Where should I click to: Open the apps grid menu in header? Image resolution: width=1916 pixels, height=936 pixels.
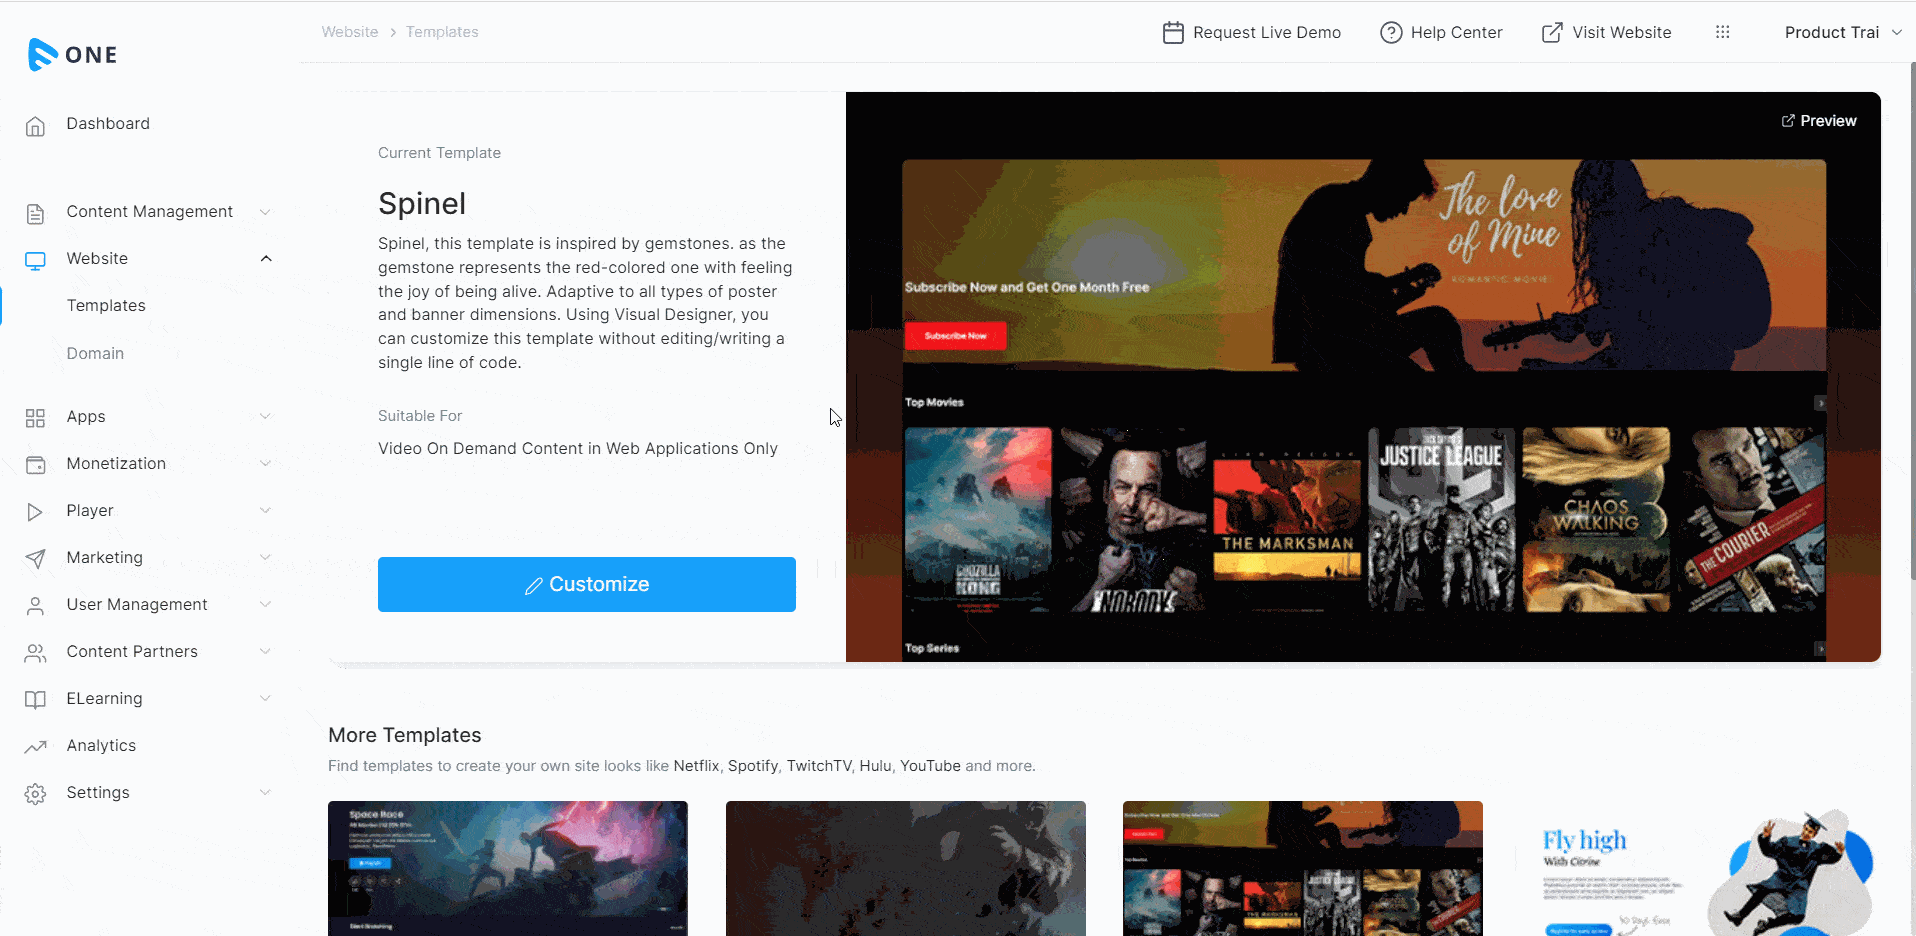coord(1722,32)
